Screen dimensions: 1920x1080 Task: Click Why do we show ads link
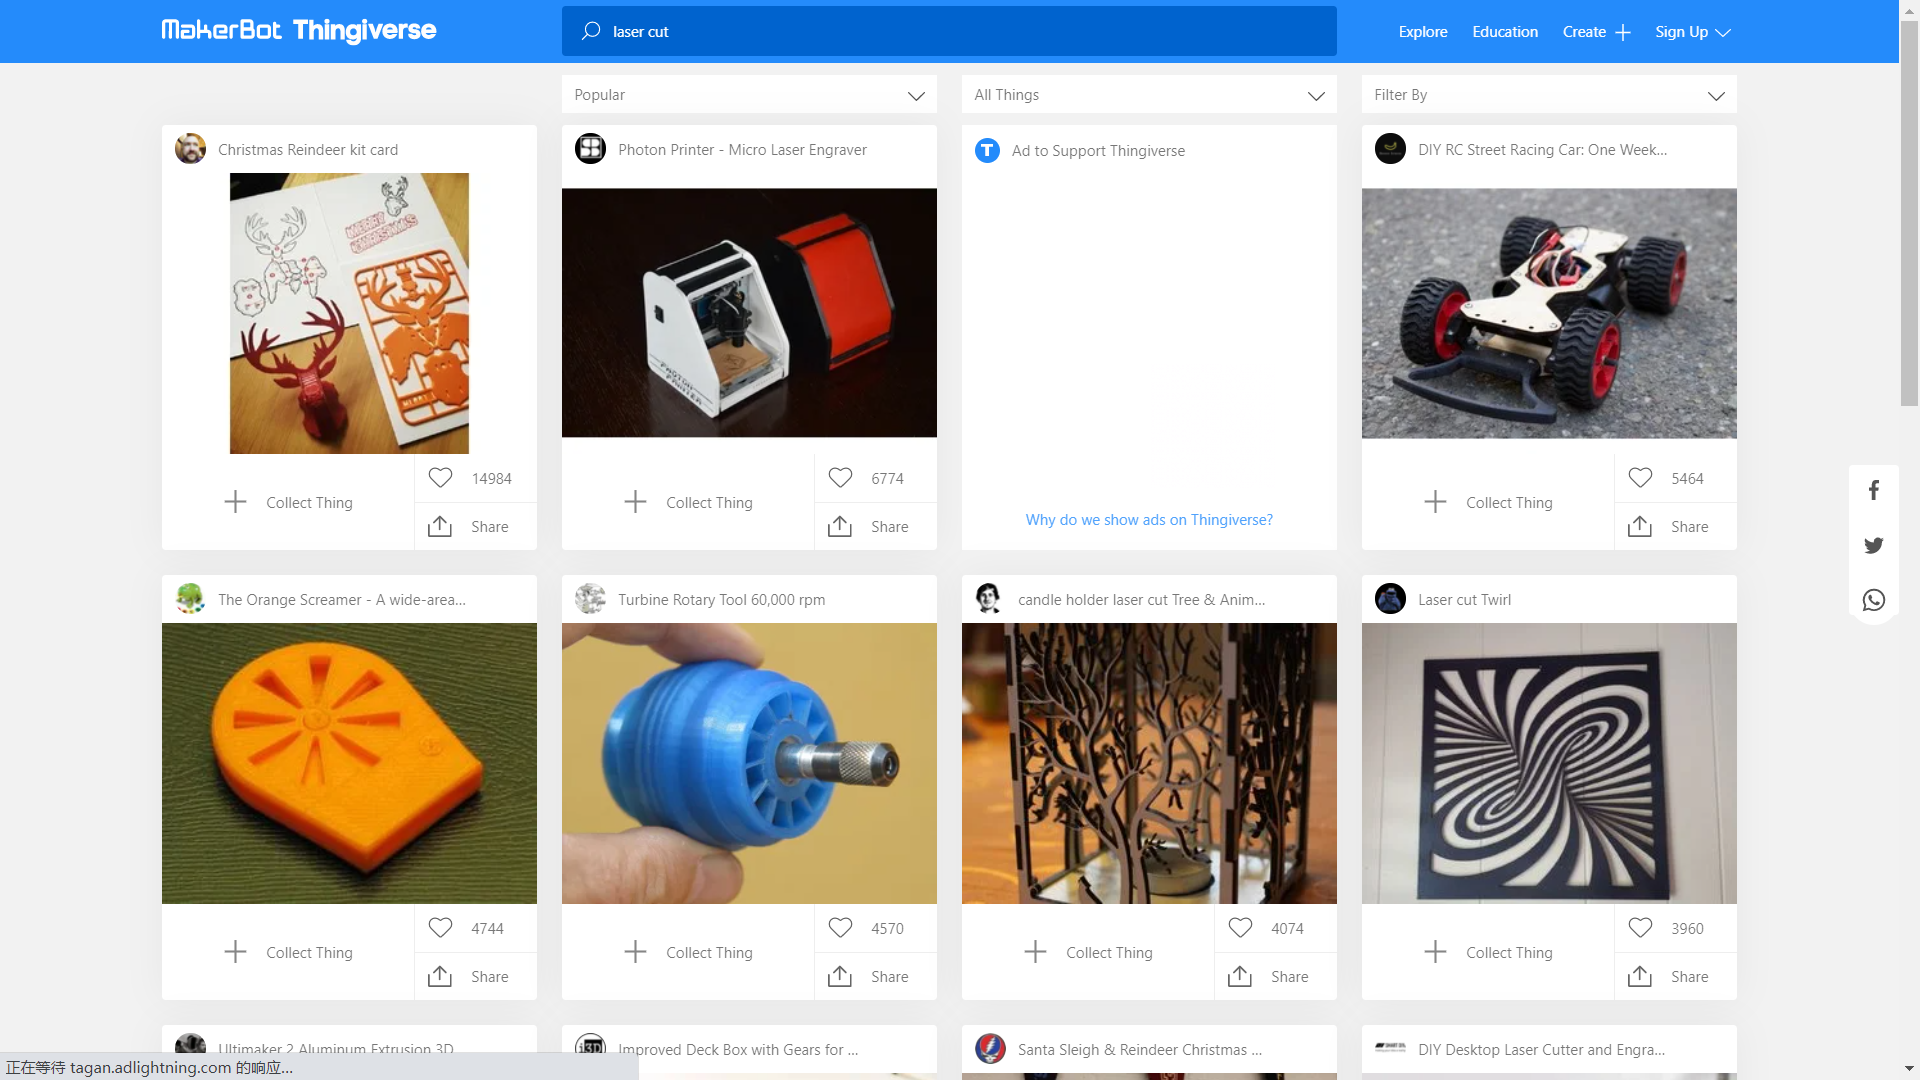1149,520
